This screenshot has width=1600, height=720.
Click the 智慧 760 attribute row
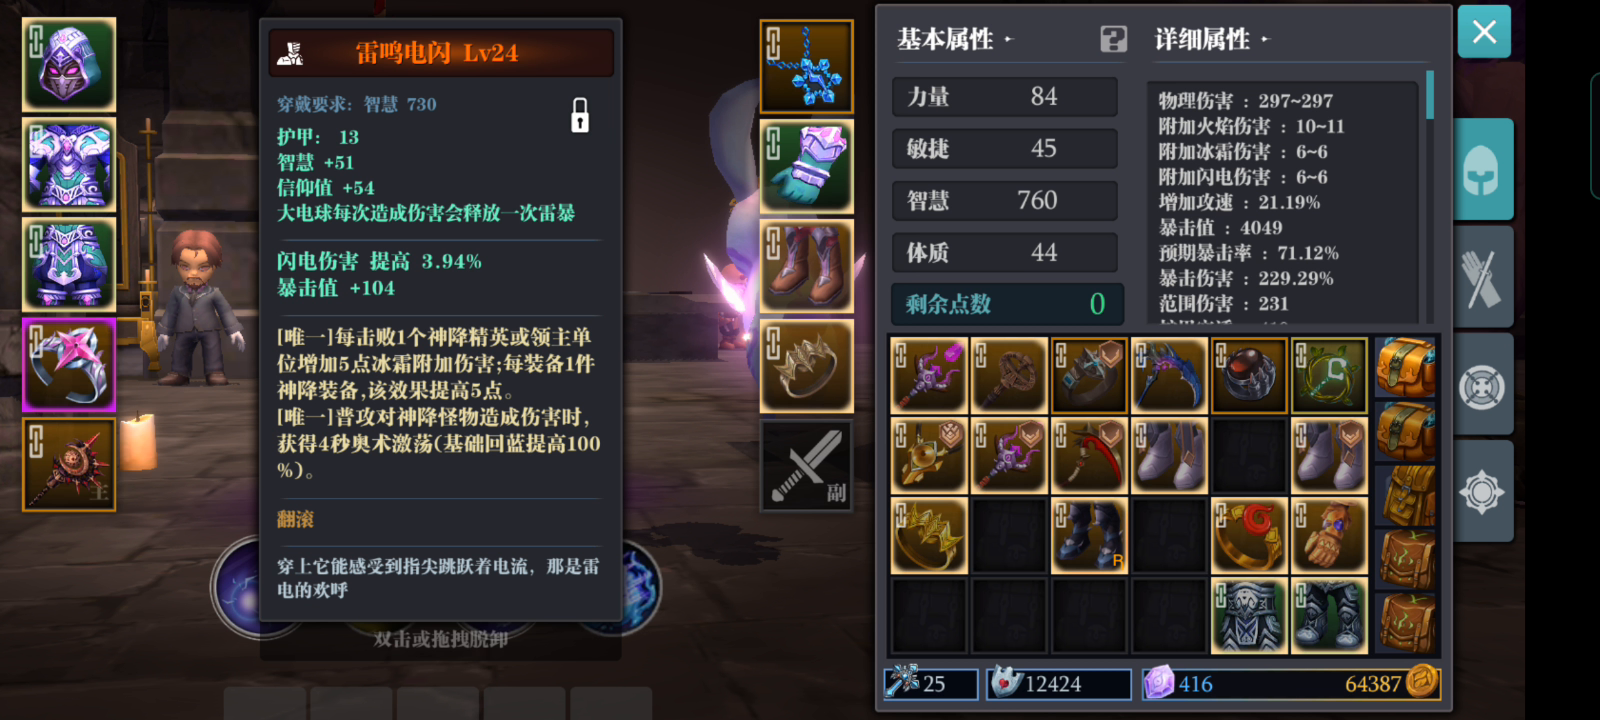[1005, 201]
